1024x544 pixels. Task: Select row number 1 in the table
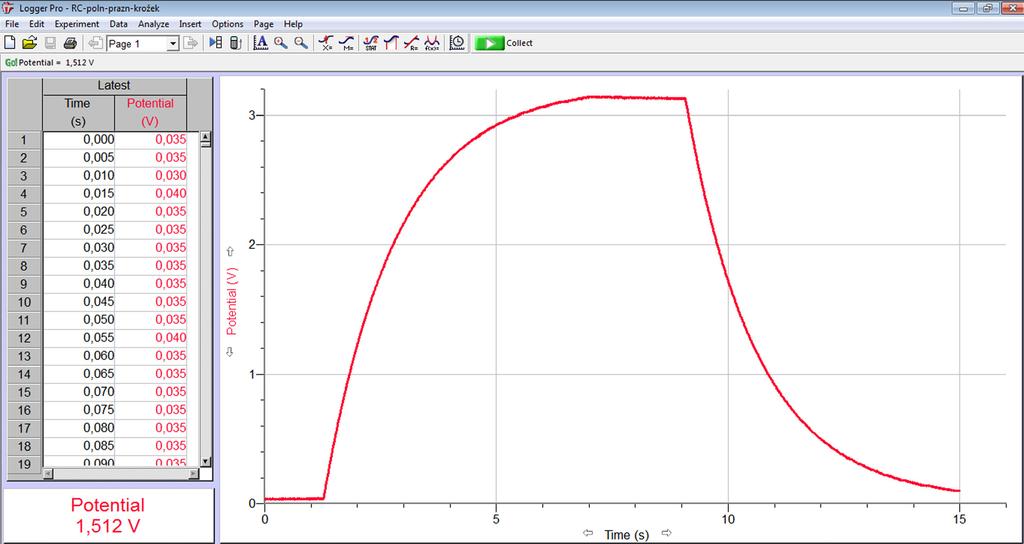pos(25,140)
